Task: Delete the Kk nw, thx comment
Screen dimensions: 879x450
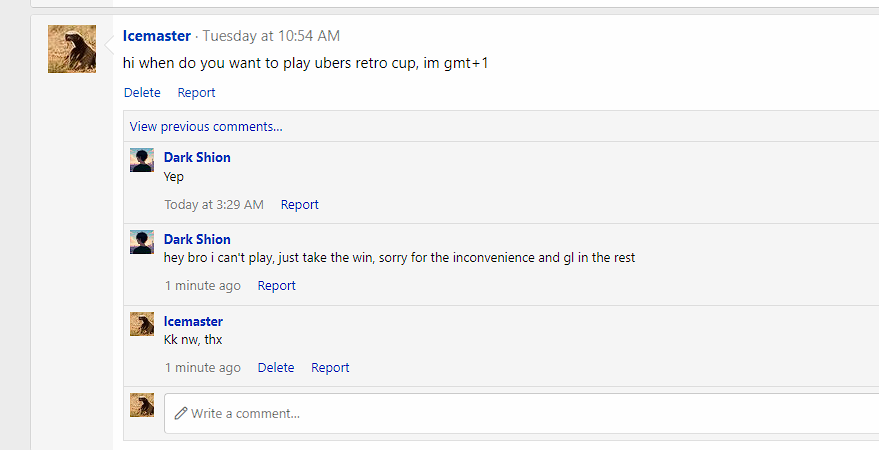Action: pos(276,368)
